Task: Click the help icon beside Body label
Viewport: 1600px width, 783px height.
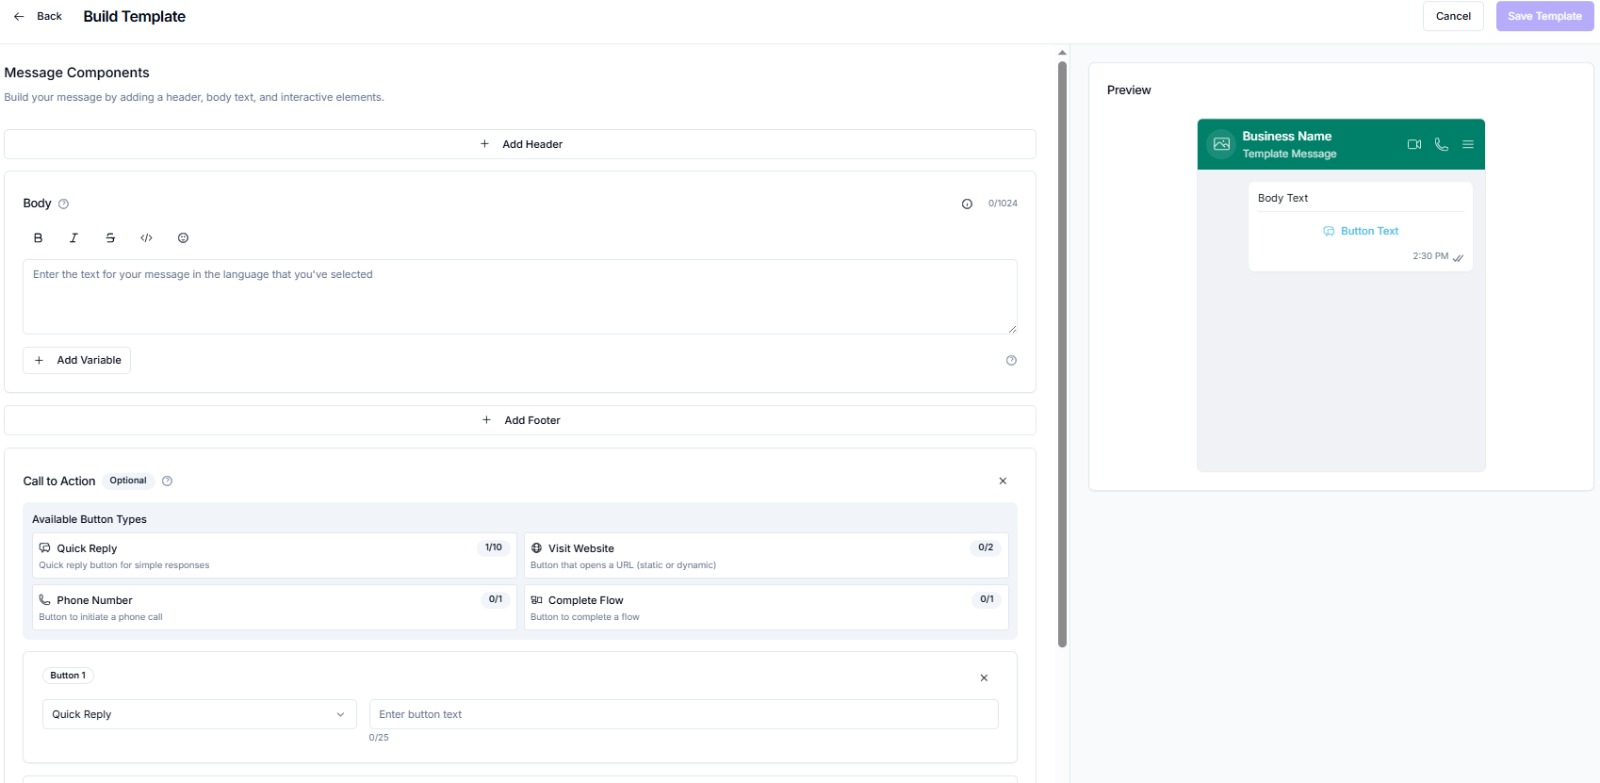Action: 64,204
